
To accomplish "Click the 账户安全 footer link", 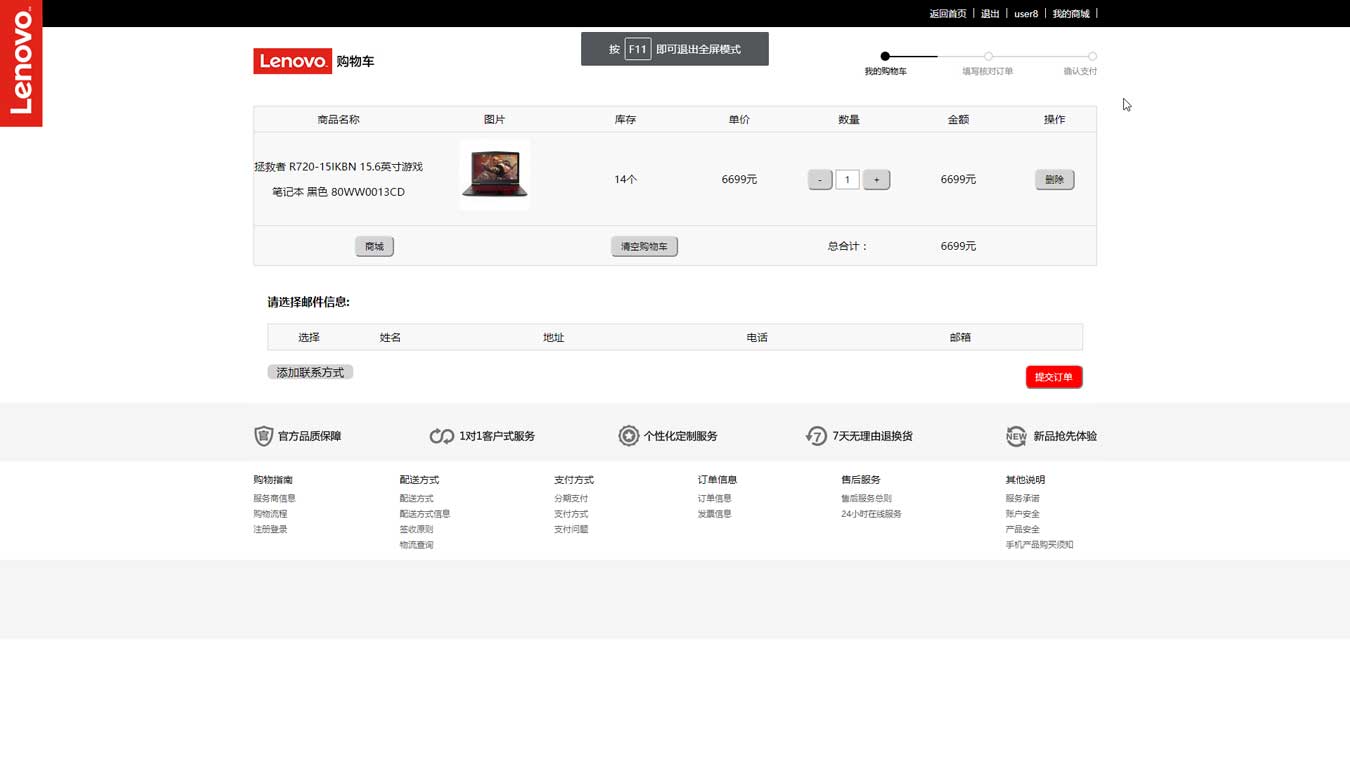I will (x=1022, y=514).
